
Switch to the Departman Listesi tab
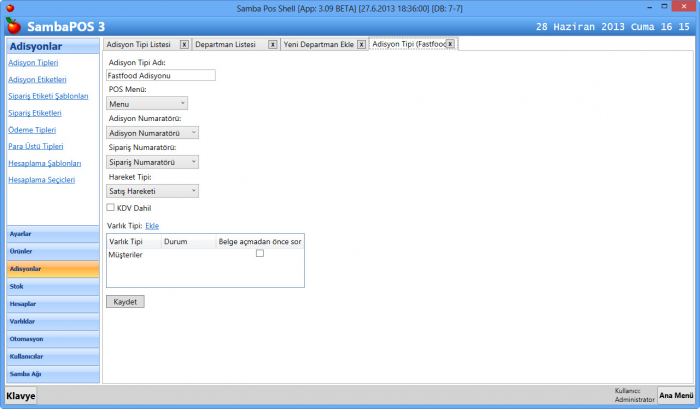coord(225,45)
